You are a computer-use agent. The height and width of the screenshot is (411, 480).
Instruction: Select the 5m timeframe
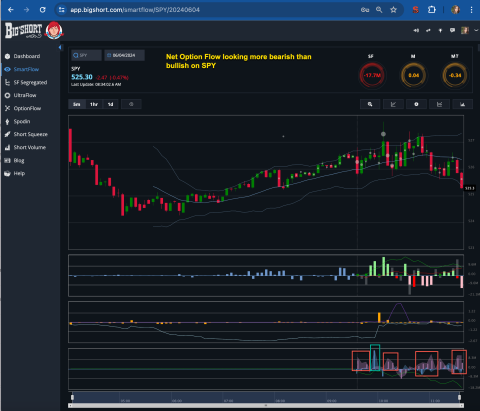coord(77,104)
